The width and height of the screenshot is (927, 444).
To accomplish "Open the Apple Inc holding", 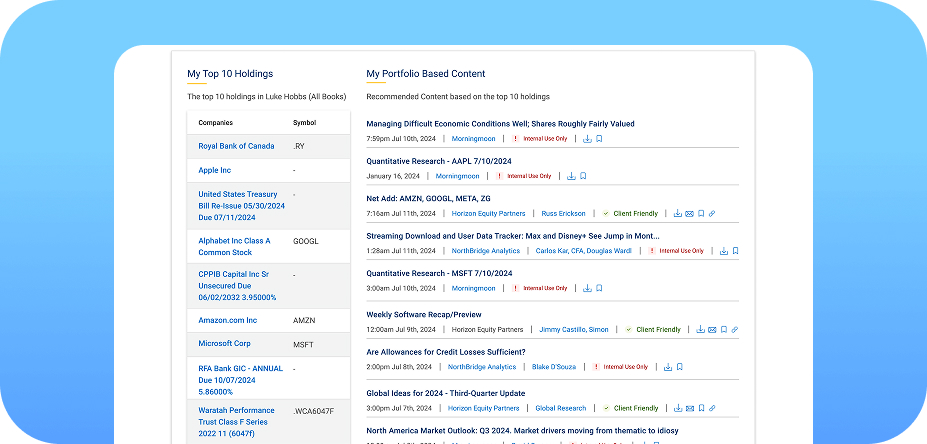I will point(215,170).
